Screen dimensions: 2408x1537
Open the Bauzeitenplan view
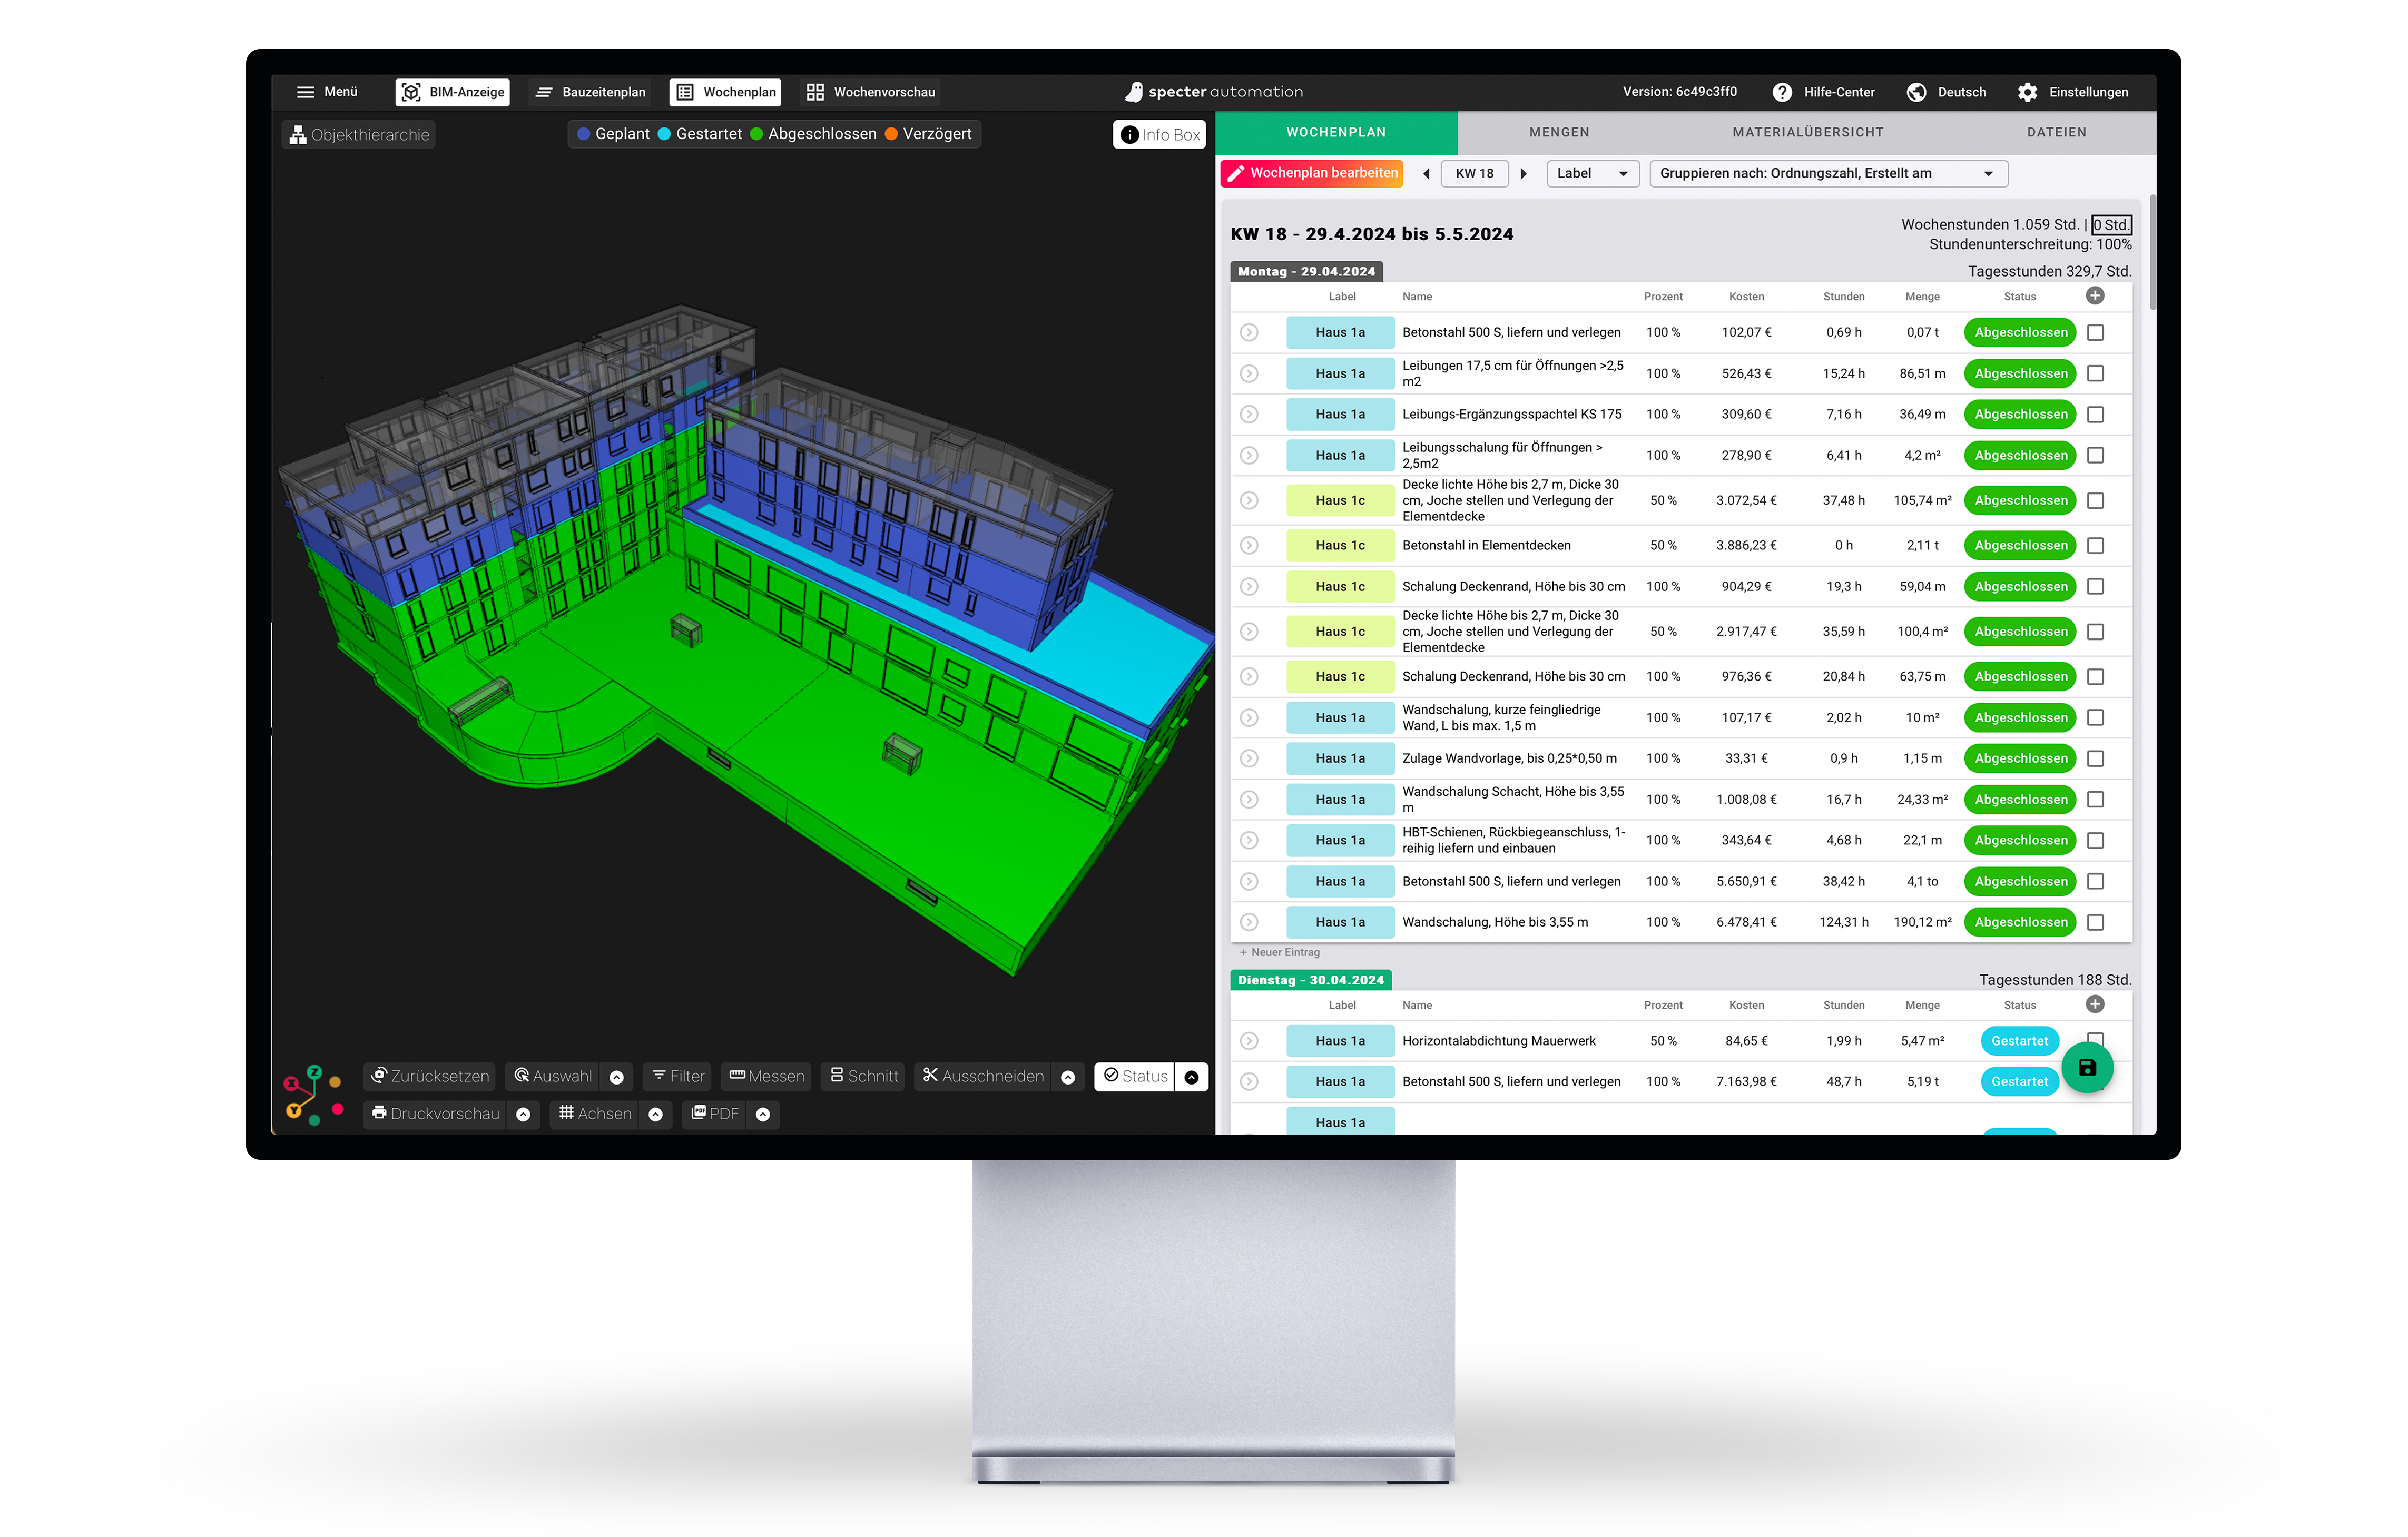click(x=590, y=92)
